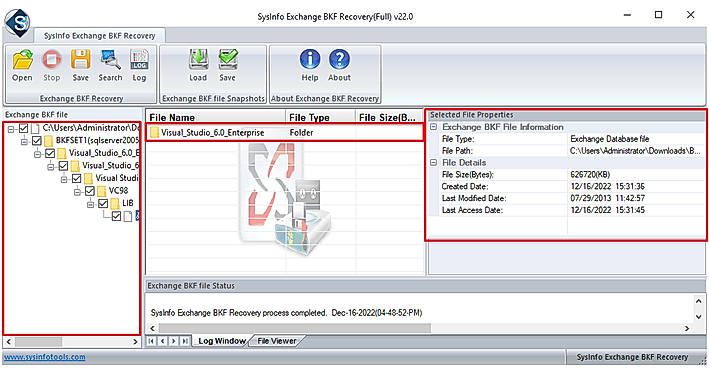Click File Path value C:\Users\Administrator\Downloads
Viewport: 709px width, 368px height.
pyautogui.click(x=635, y=151)
